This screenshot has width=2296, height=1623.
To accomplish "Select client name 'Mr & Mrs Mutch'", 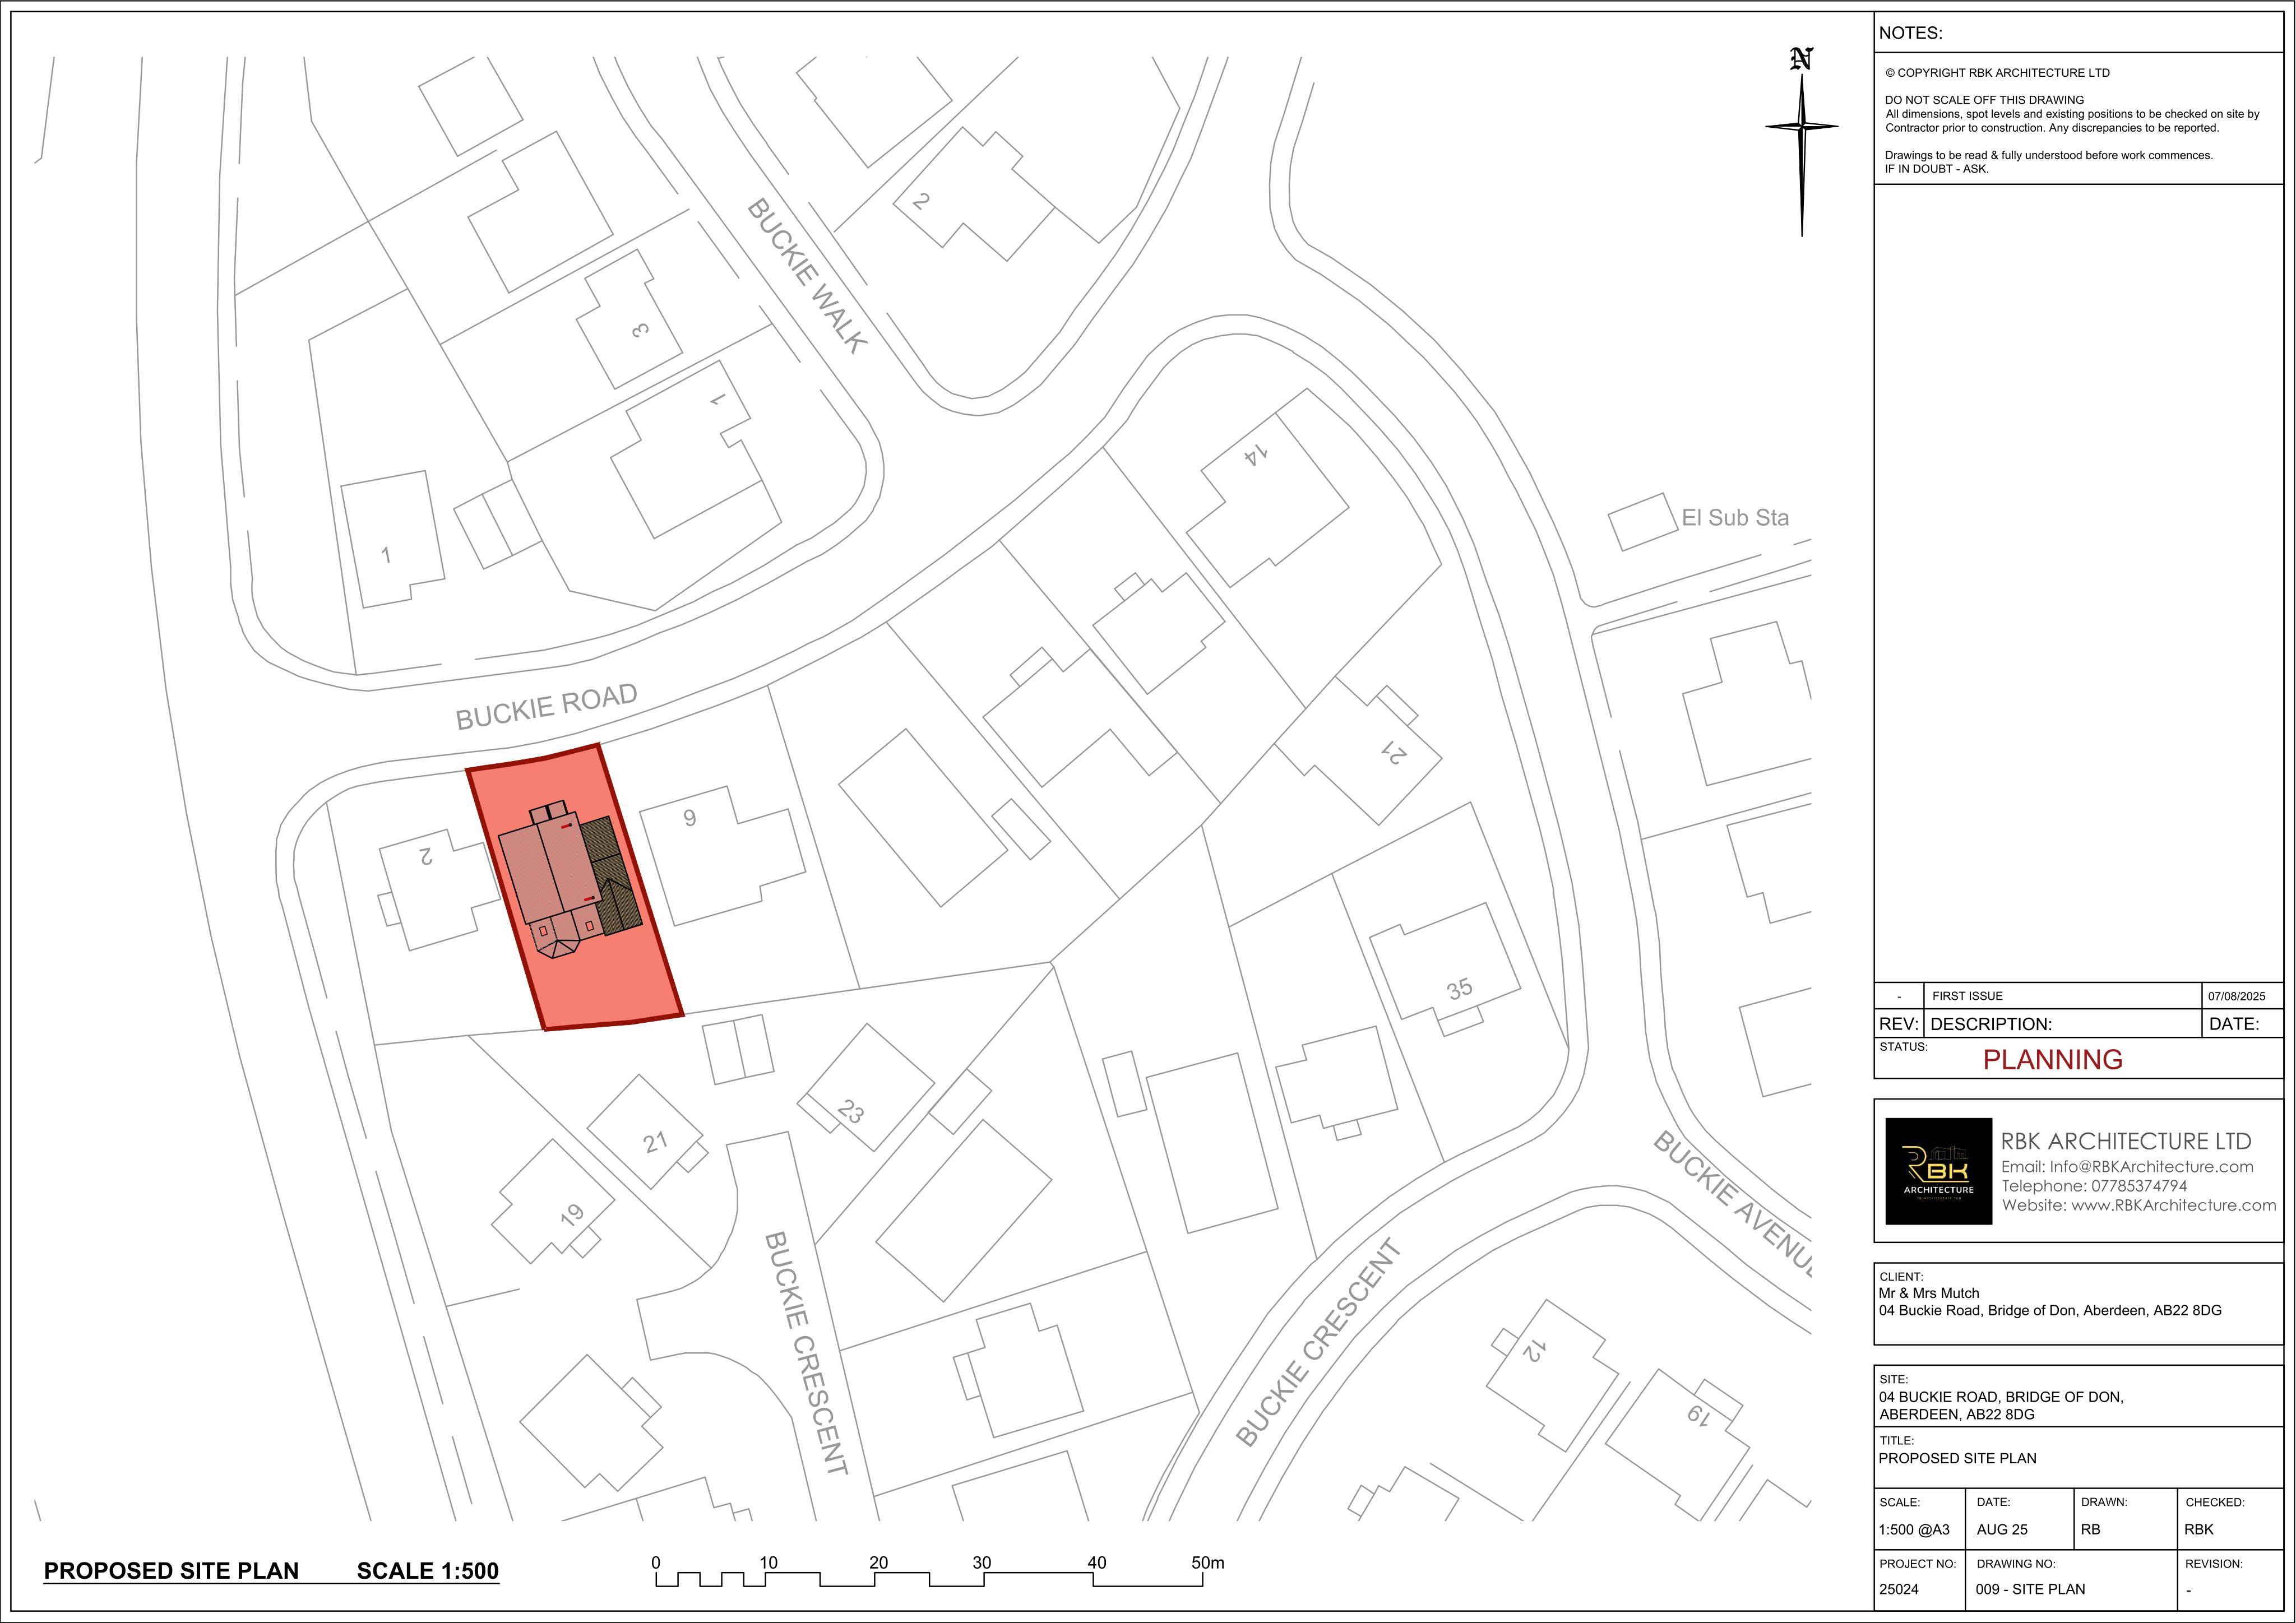I will 1928,1293.
